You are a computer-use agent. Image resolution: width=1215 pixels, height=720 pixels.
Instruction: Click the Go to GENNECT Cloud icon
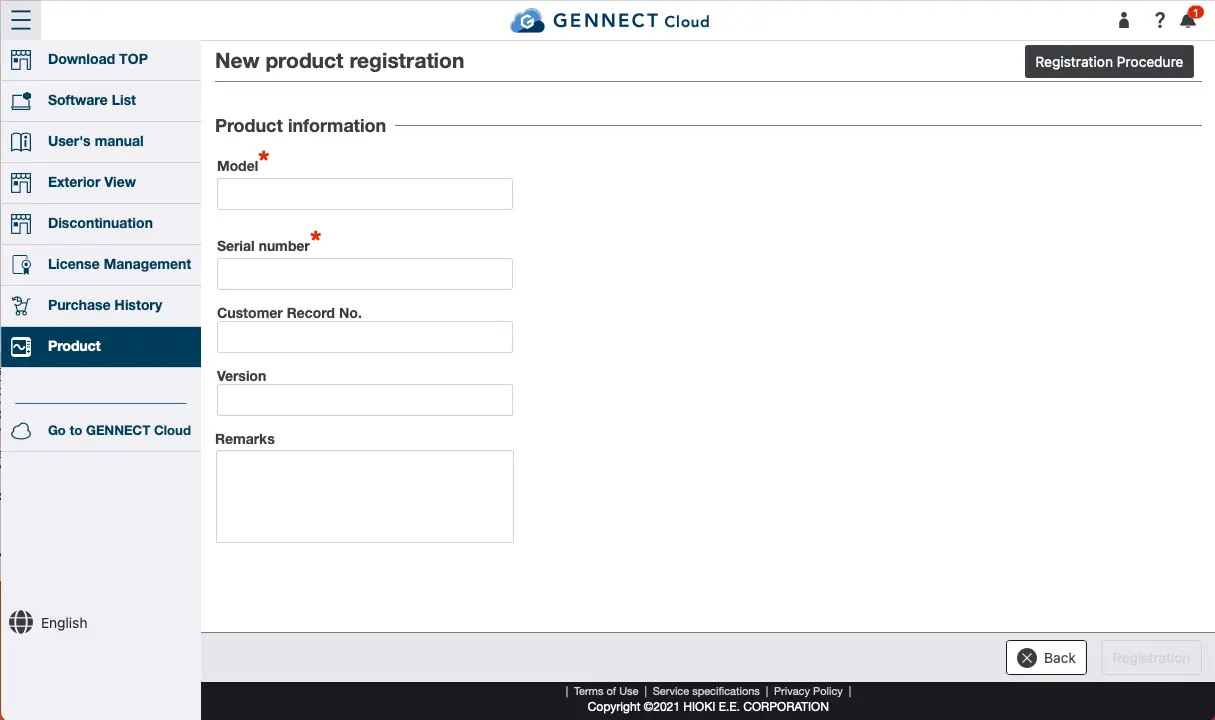(x=21, y=430)
